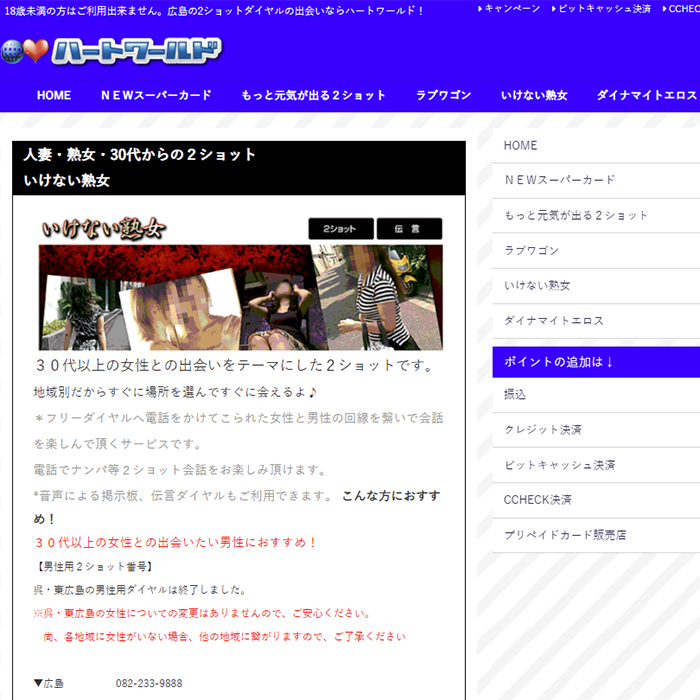
Task: Click the 2ショット black button
Action: point(341,229)
